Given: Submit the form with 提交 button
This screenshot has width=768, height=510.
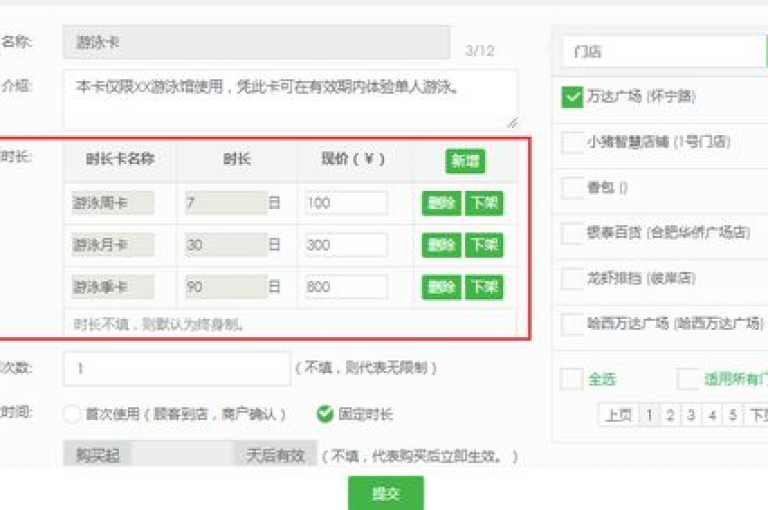Looking at the screenshot, I should [x=386, y=493].
